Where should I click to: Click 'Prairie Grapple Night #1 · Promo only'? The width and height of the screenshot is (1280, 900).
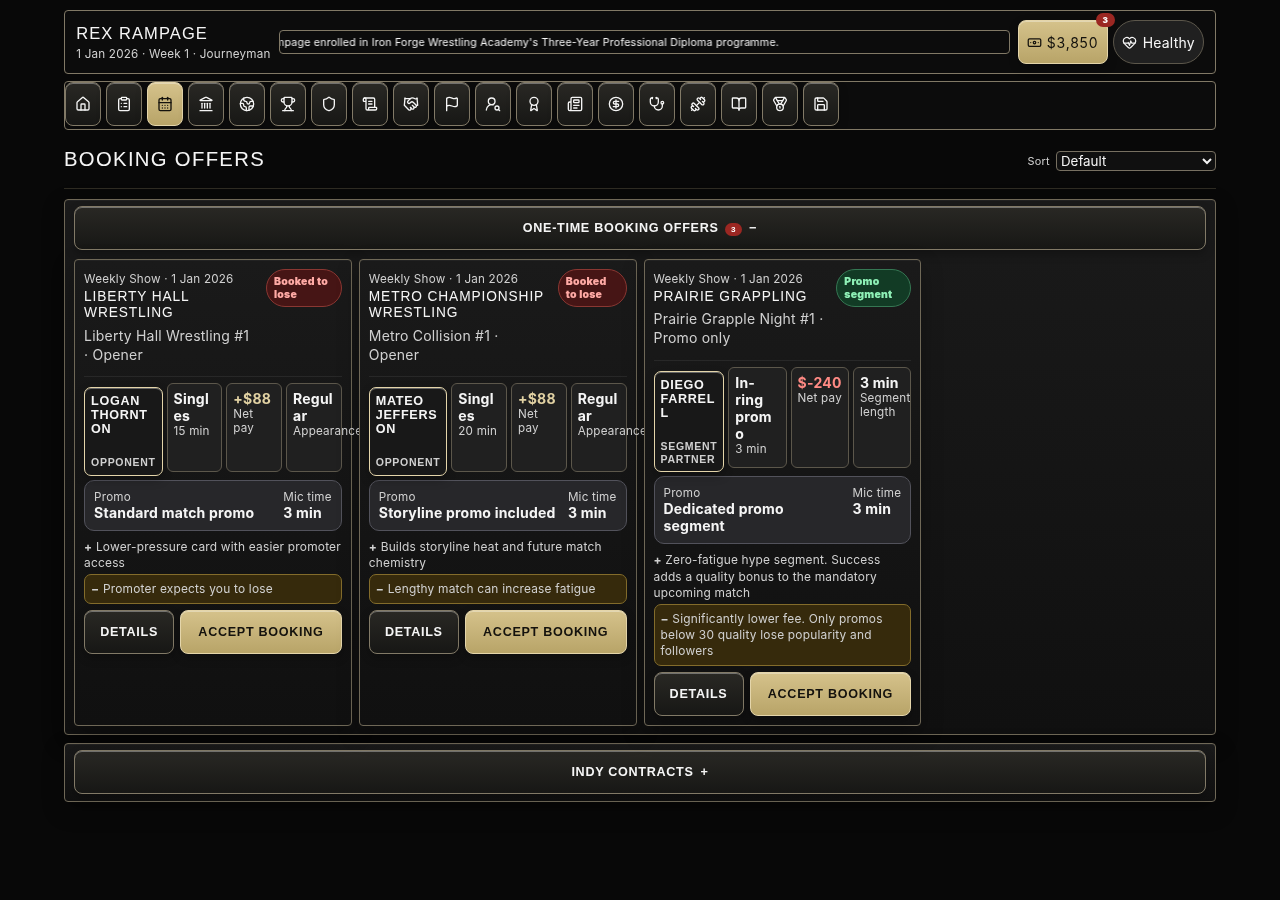click(738, 328)
